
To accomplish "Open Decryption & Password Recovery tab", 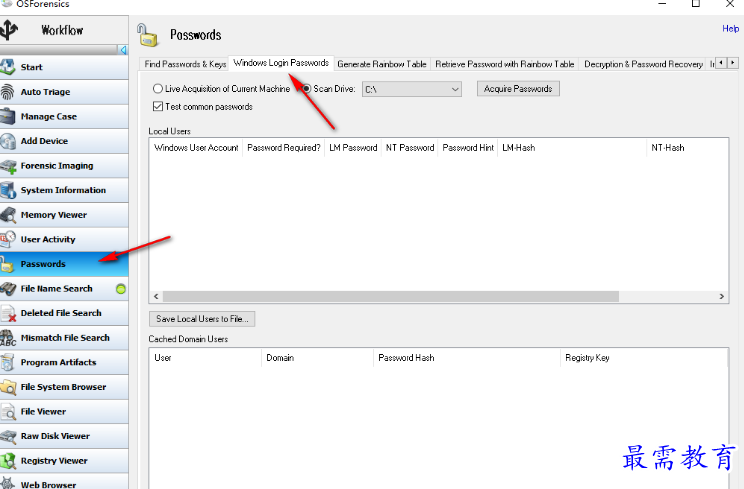I will [643, 64].
